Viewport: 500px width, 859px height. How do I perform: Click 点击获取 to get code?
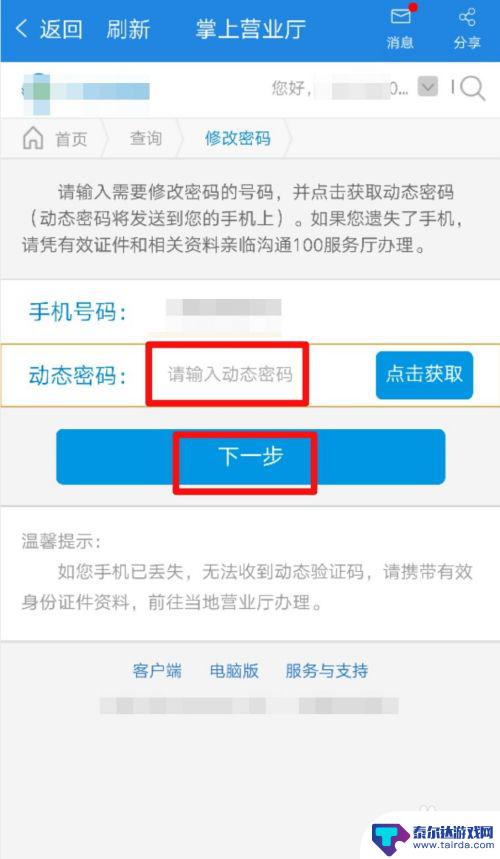424,375
